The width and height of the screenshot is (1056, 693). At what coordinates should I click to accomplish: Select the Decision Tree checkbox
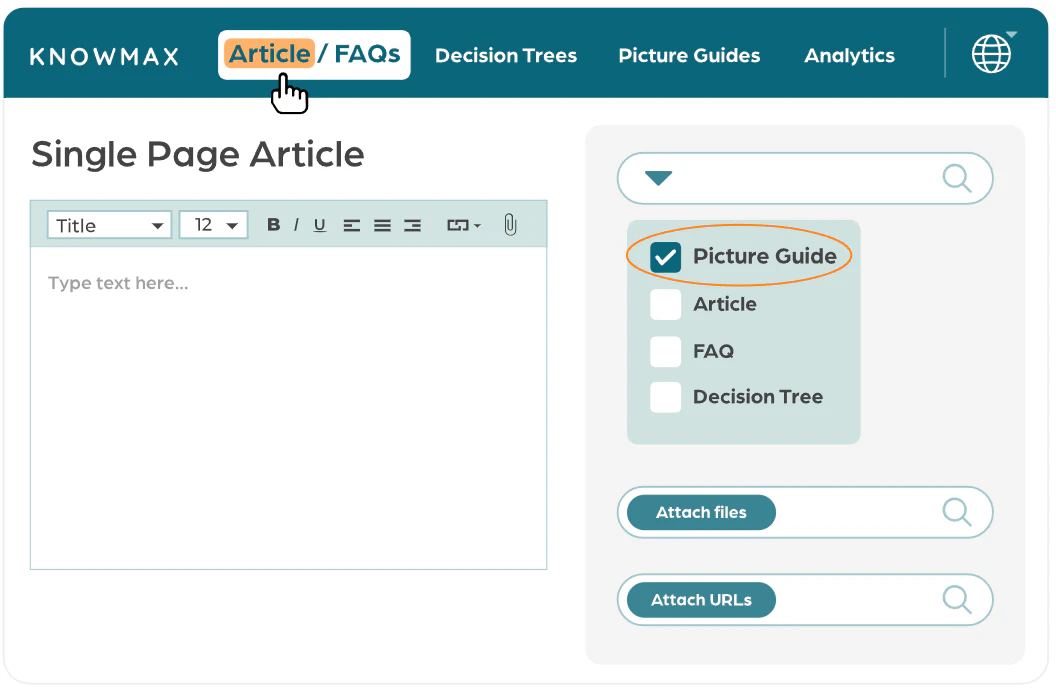pos(666,397)
